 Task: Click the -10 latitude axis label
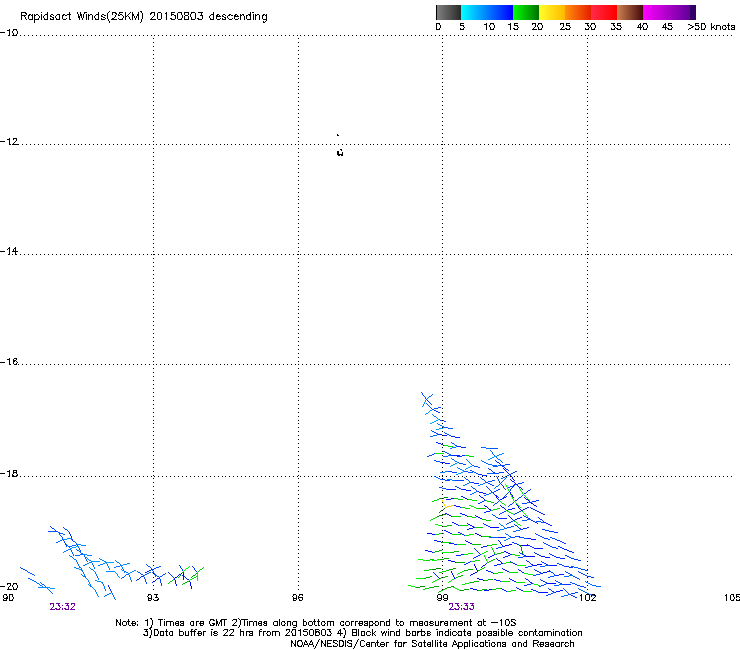(x=9, y=33)
